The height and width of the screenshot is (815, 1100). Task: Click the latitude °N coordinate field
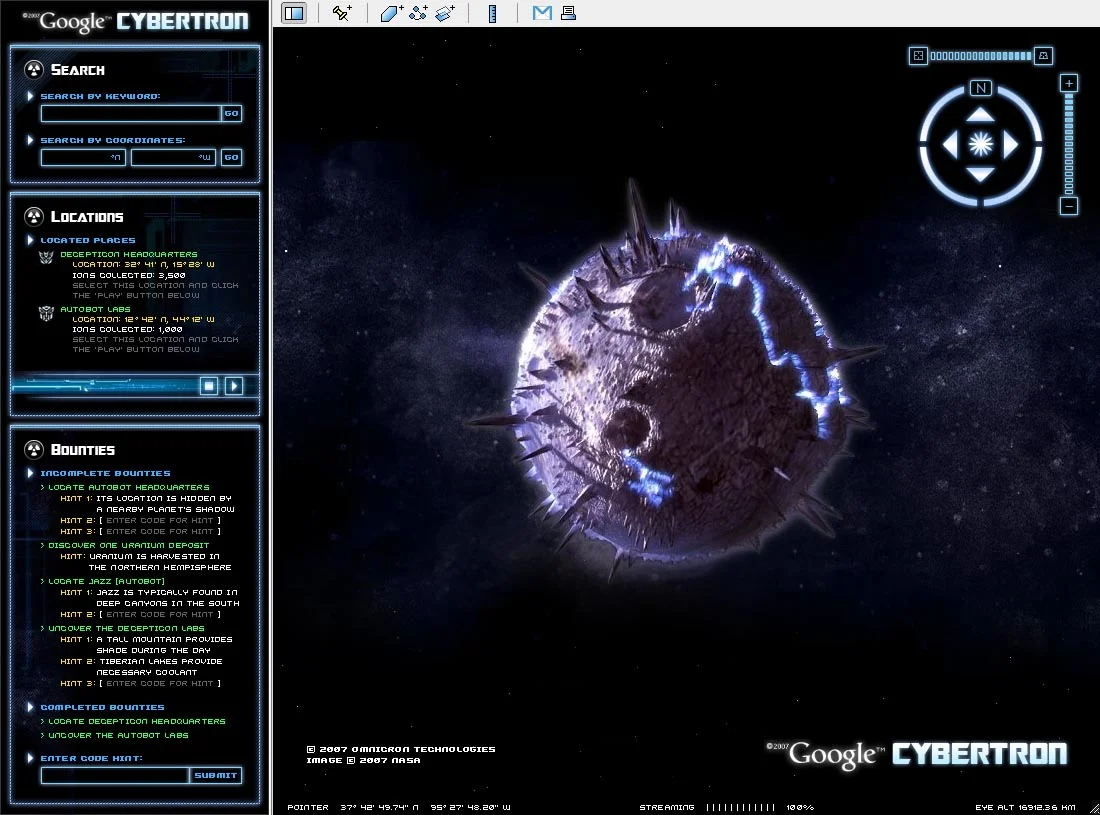point(83,157)
